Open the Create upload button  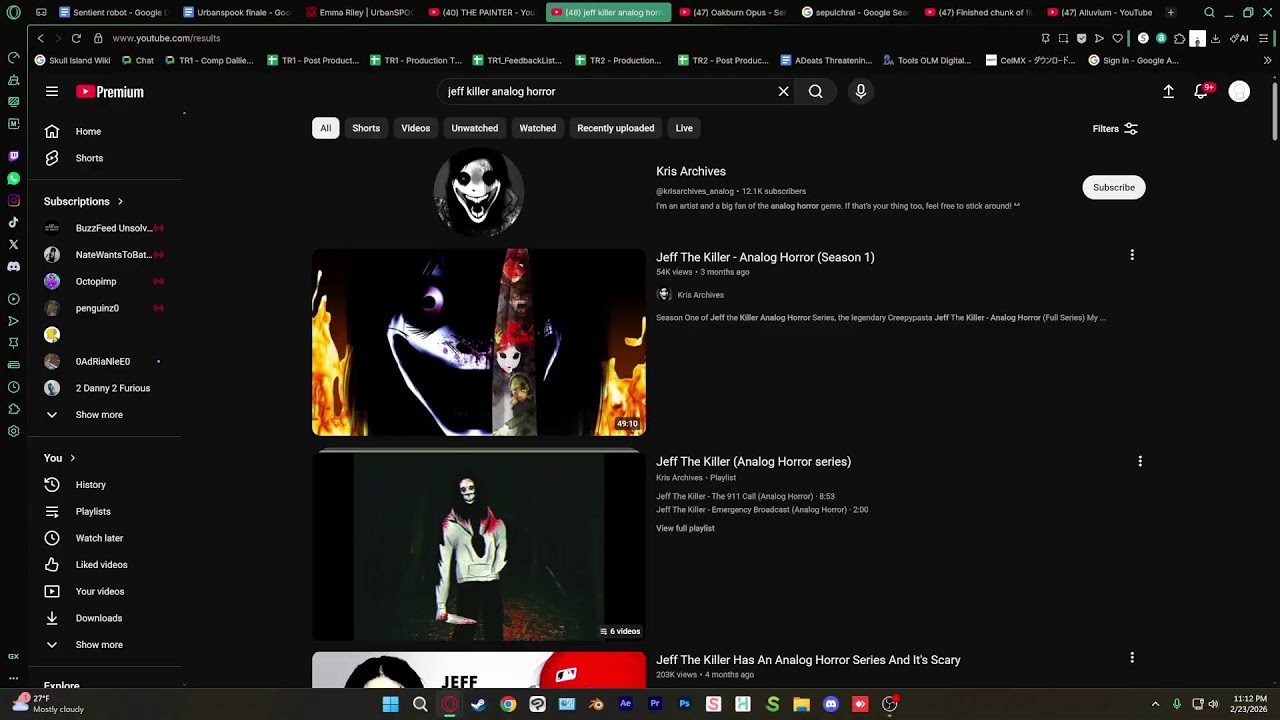point(1168,91)
